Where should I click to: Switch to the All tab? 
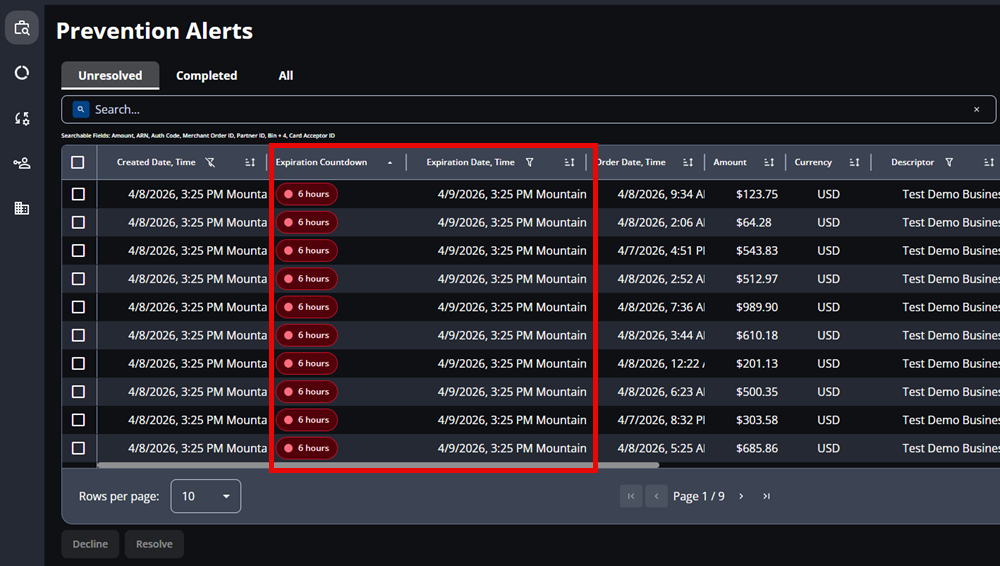coord(286,75)
